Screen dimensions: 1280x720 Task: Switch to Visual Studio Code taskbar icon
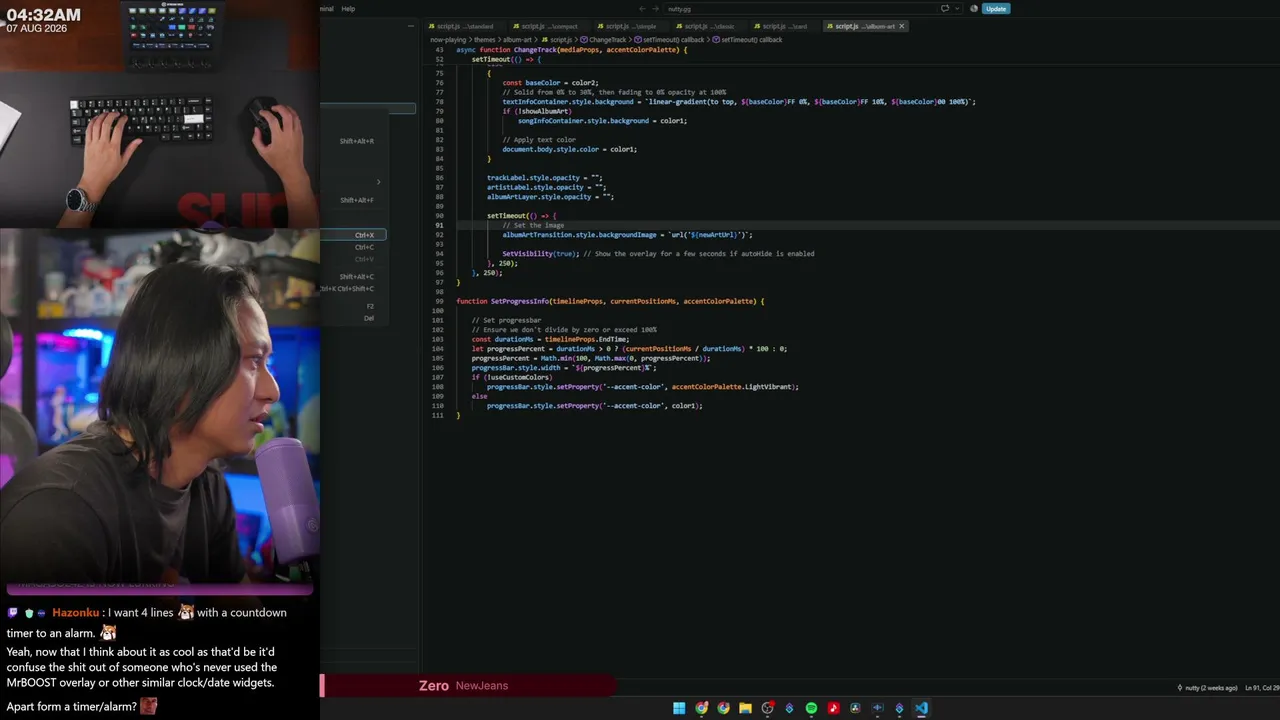point(921,708)
